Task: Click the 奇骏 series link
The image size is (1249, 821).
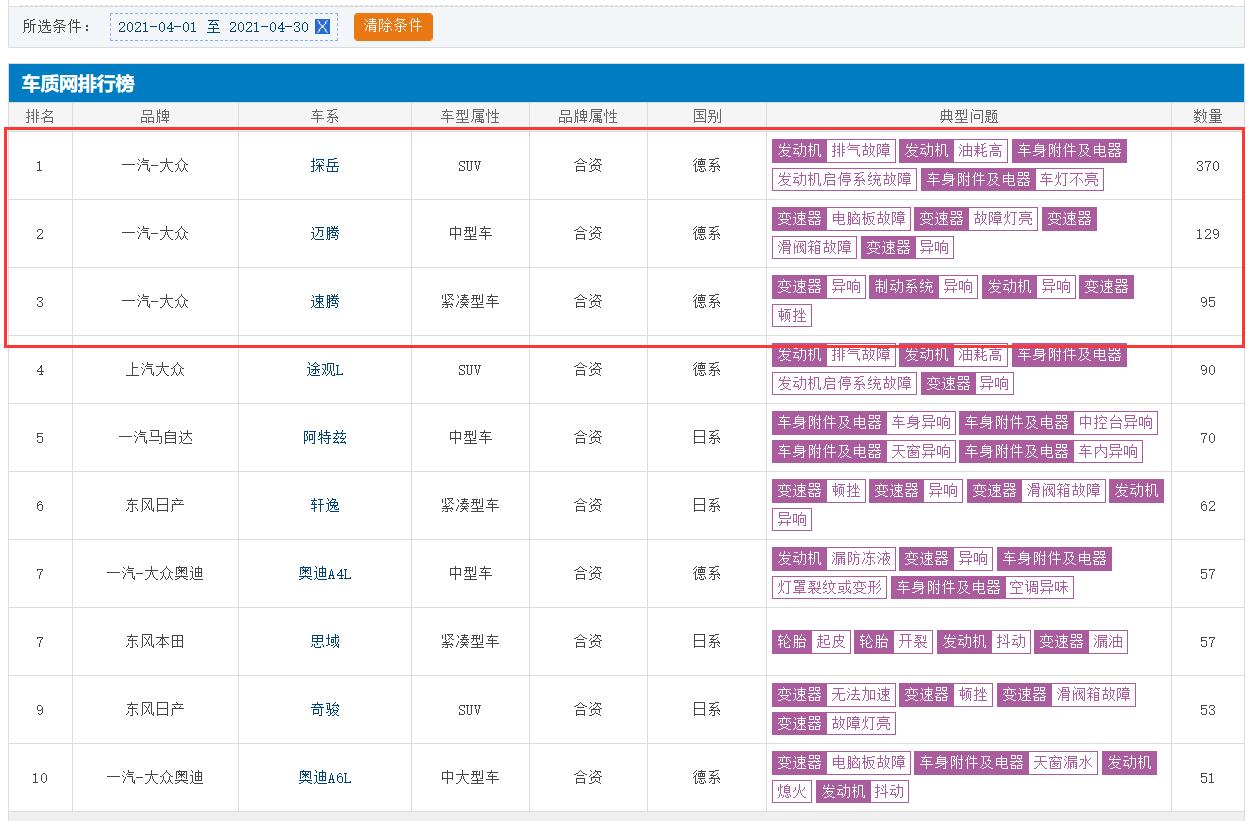Action: tap(325, 710)
